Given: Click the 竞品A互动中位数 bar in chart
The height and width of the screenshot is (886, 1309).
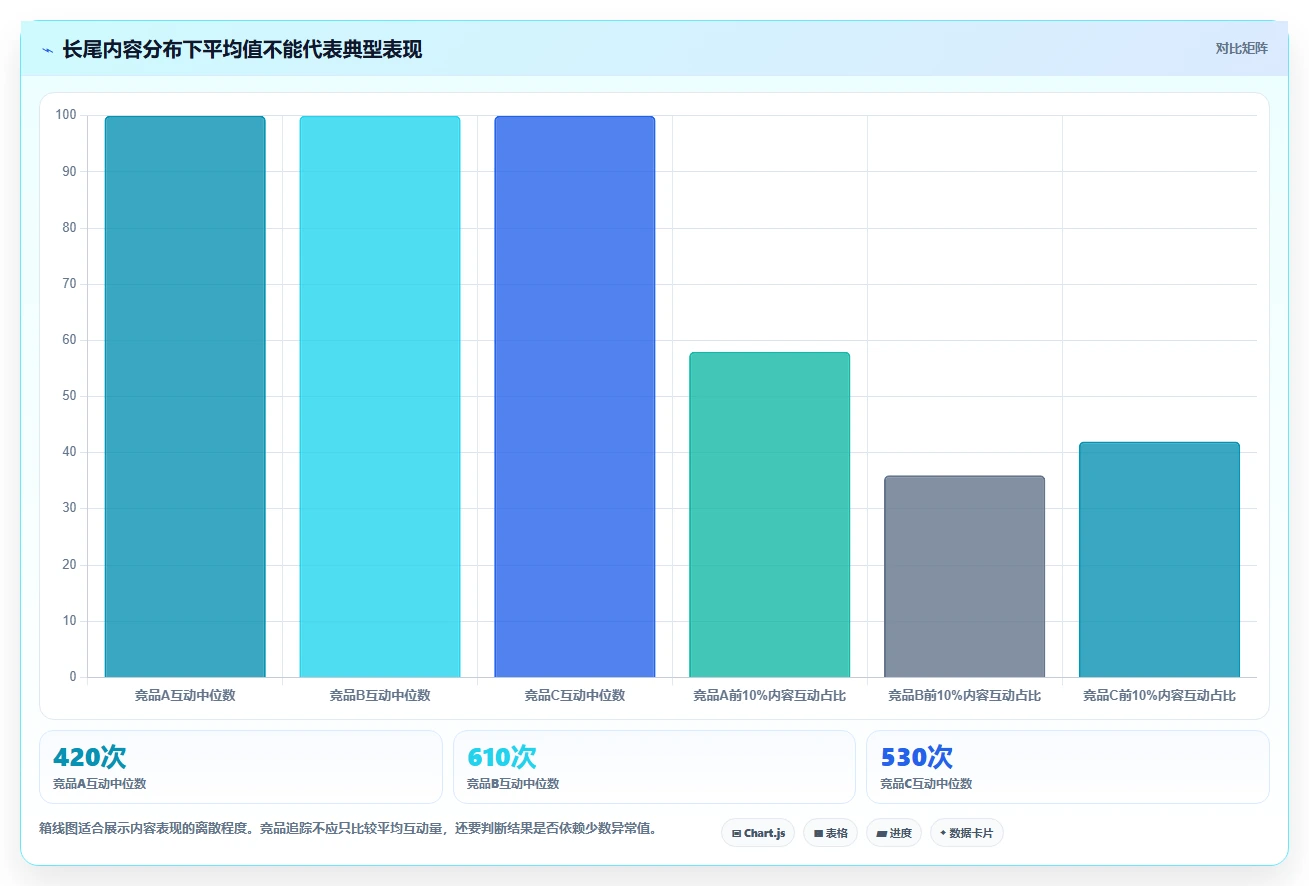Looking at the screenshot, I should pos(185,397).
